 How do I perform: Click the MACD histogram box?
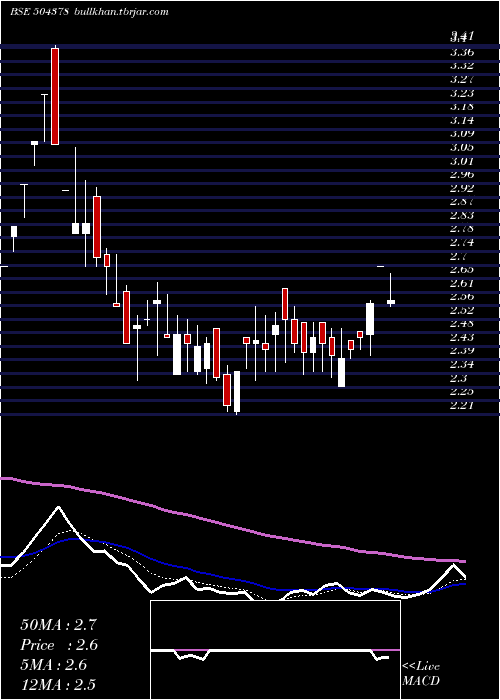pos(275,650)
